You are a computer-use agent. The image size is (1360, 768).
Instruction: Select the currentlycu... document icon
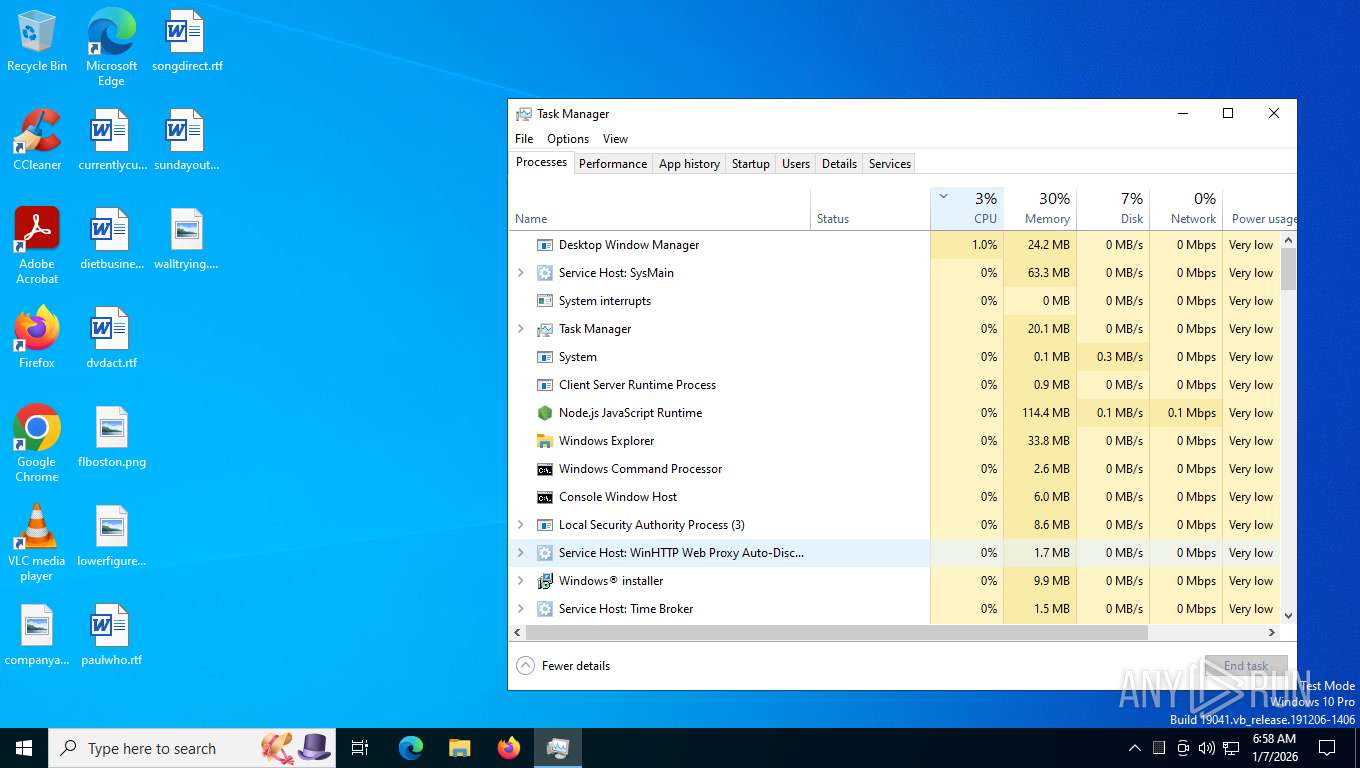coord(111,140)
